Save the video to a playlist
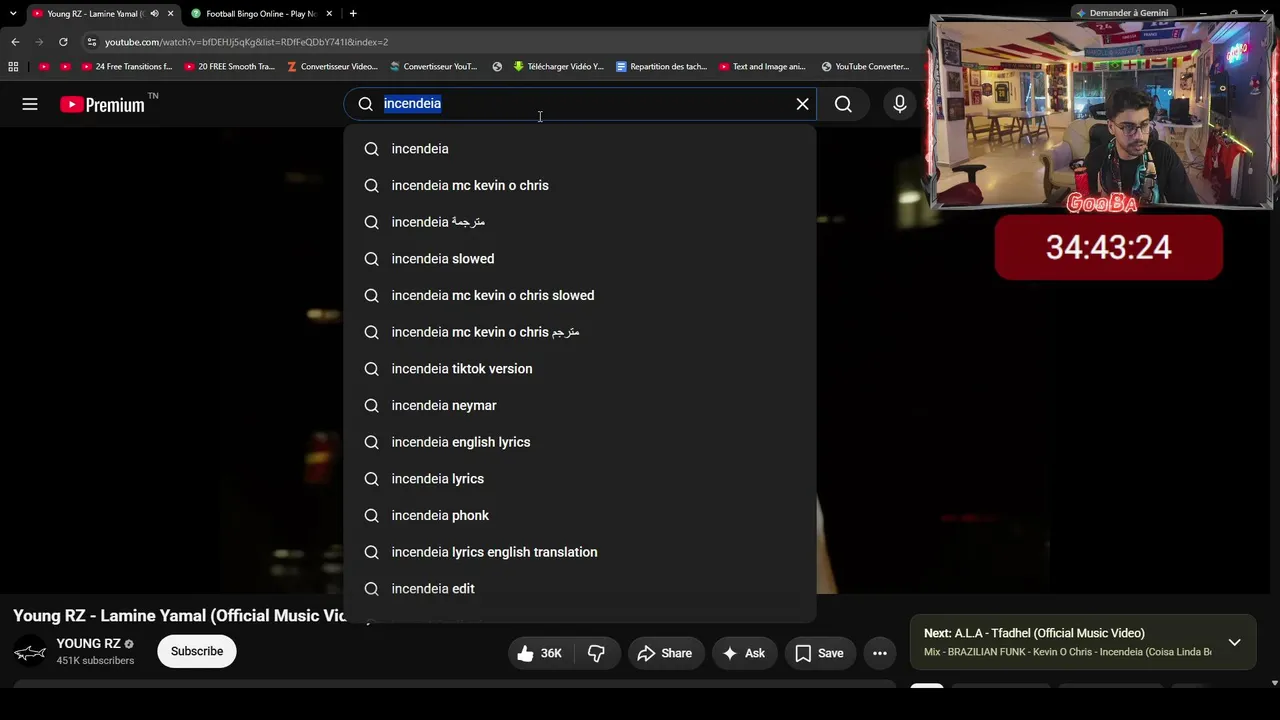 (x=820, y=653)
